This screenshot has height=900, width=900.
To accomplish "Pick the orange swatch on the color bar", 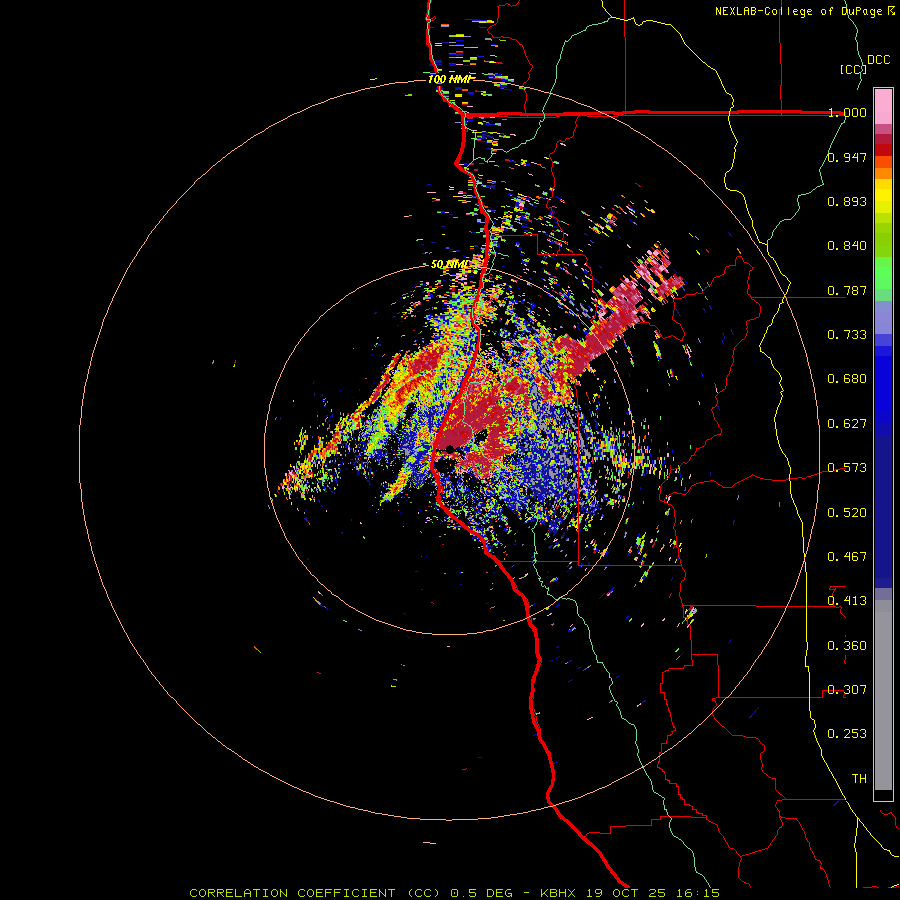I will pos(883,173).
